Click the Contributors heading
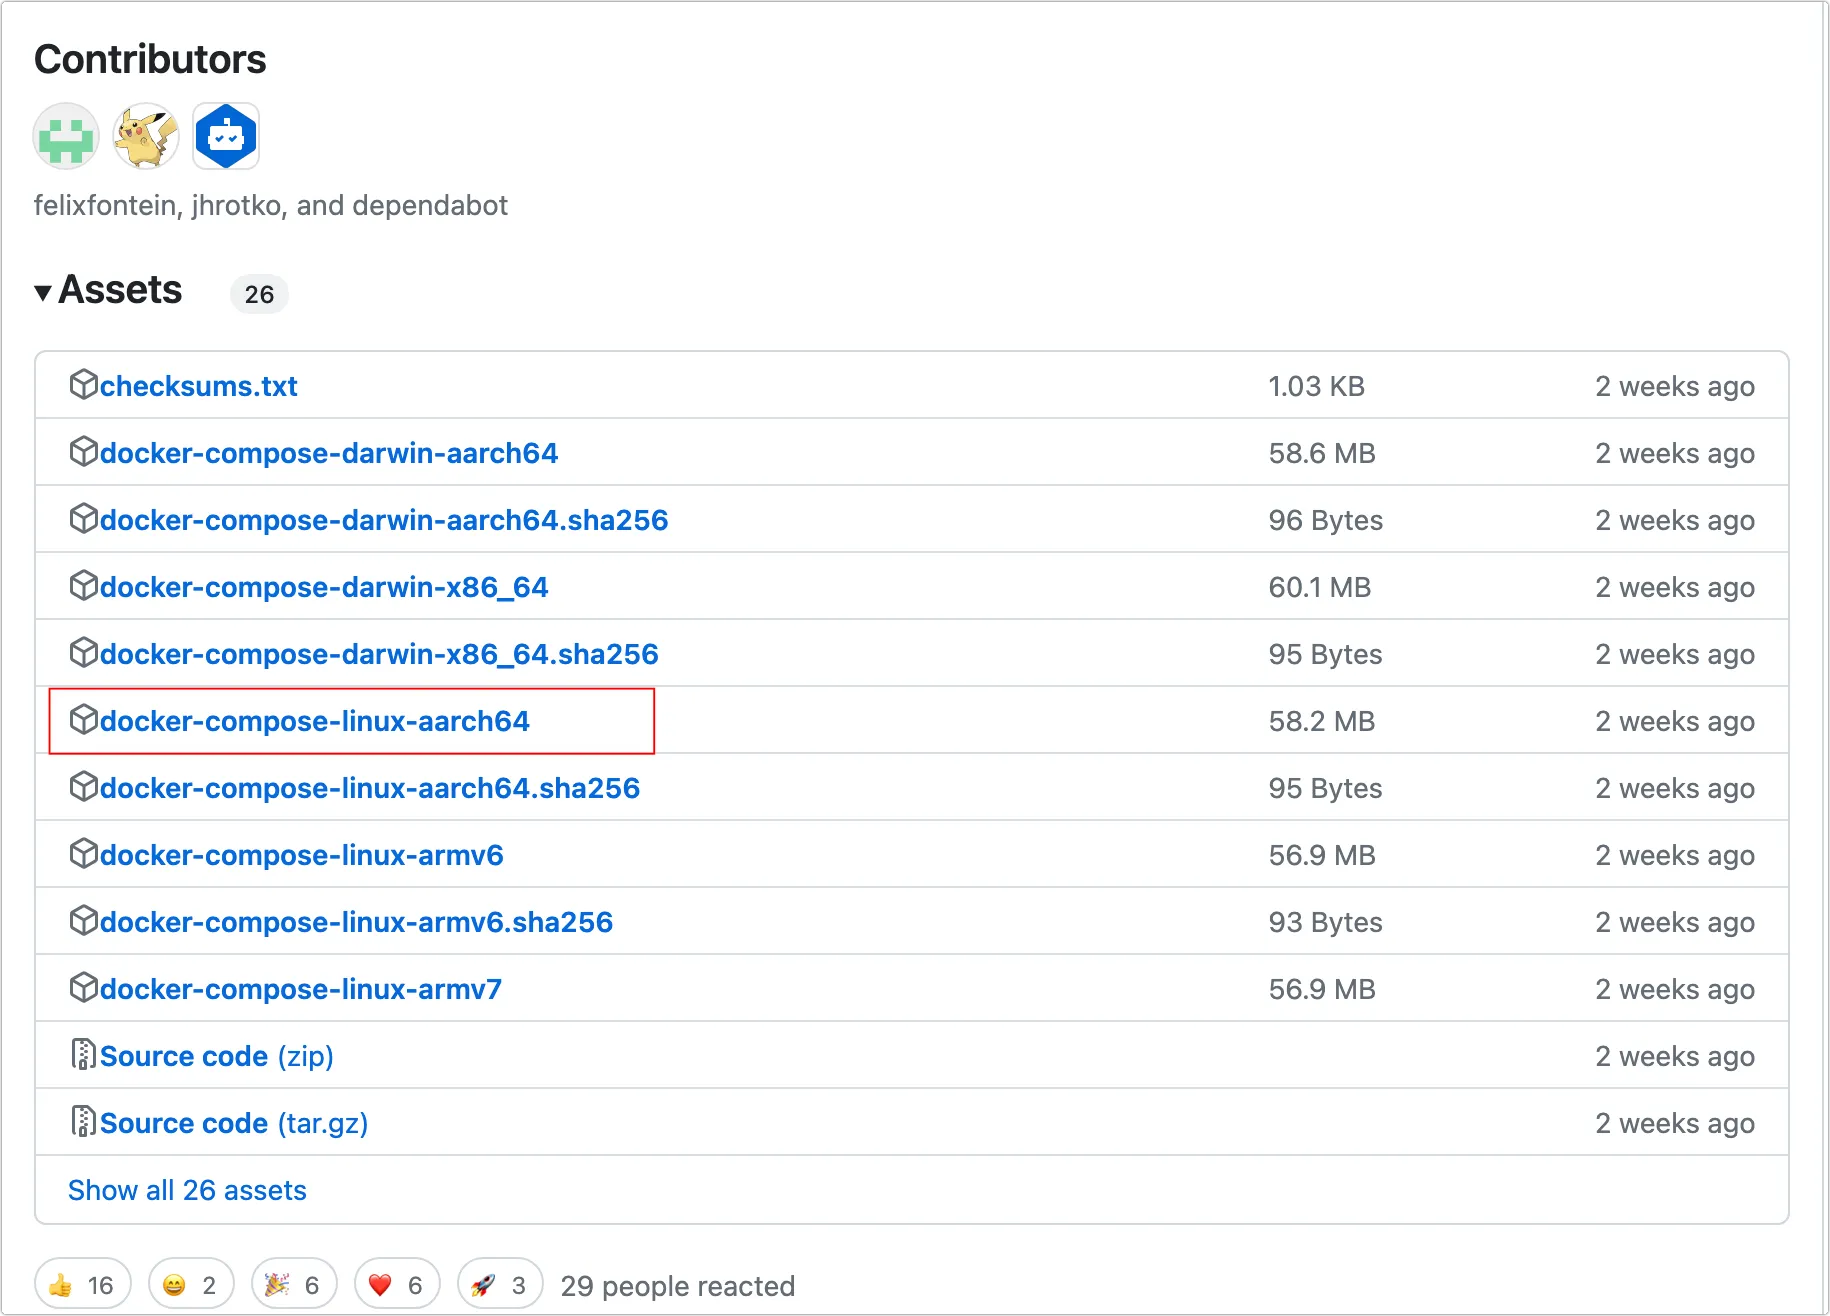 pos(150,60)
